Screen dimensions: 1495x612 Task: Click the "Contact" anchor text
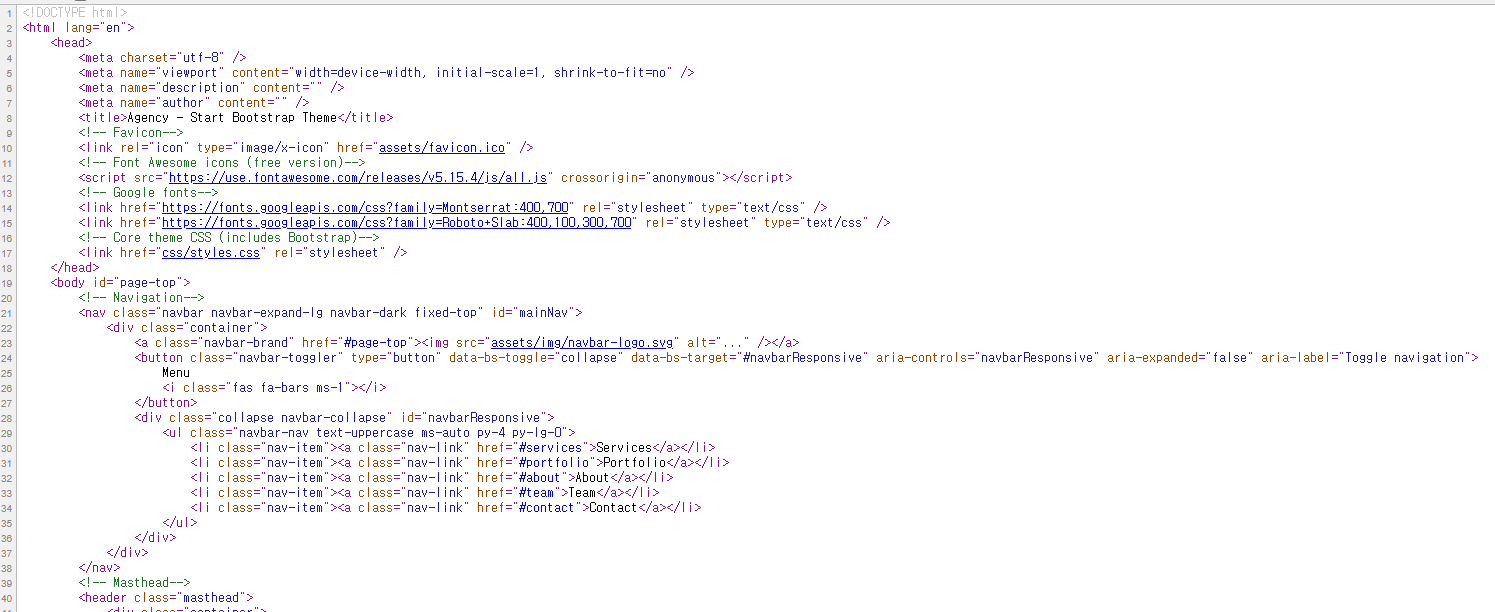pos(613,508)
